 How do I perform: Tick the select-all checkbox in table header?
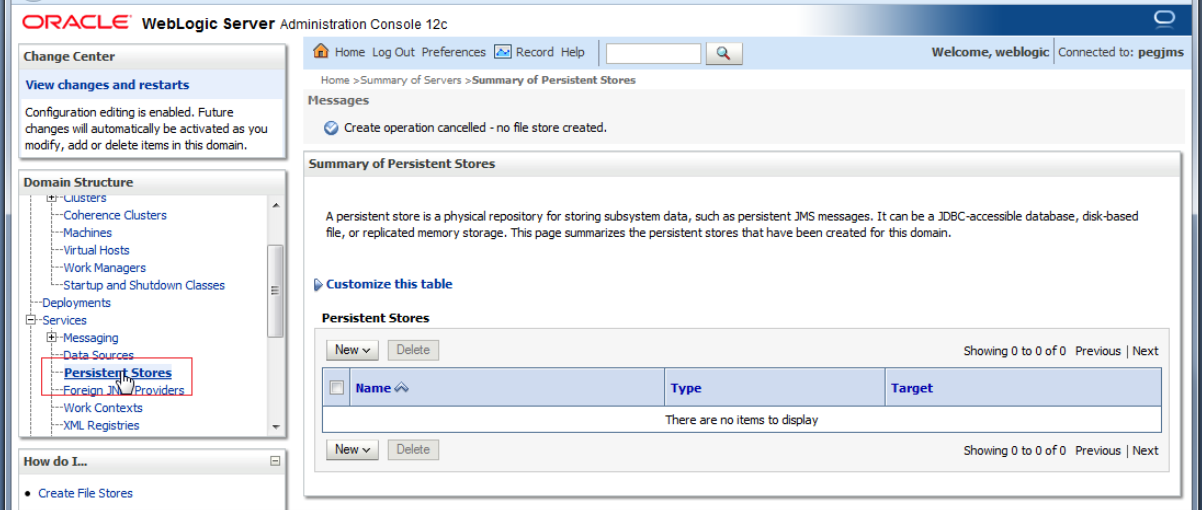point(337,388)
